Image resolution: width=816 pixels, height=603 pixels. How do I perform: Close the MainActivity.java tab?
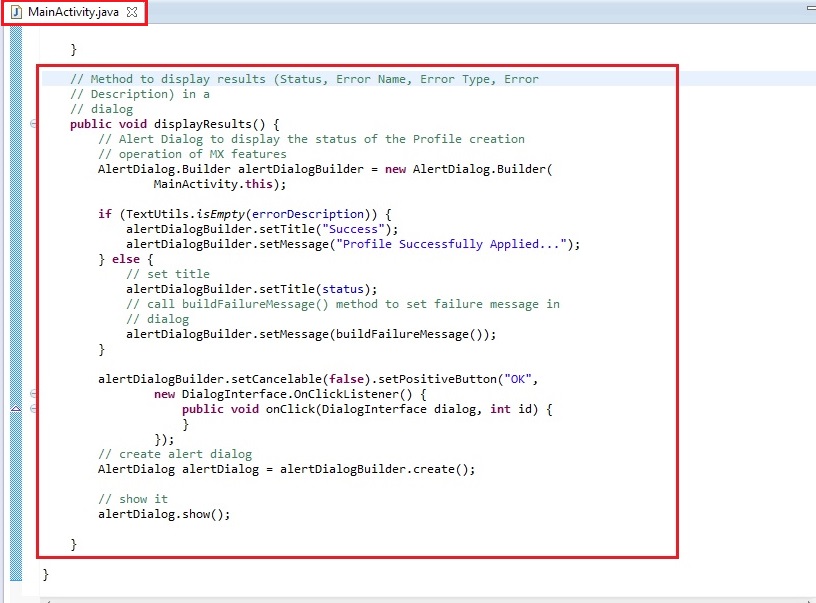point(131,12)
